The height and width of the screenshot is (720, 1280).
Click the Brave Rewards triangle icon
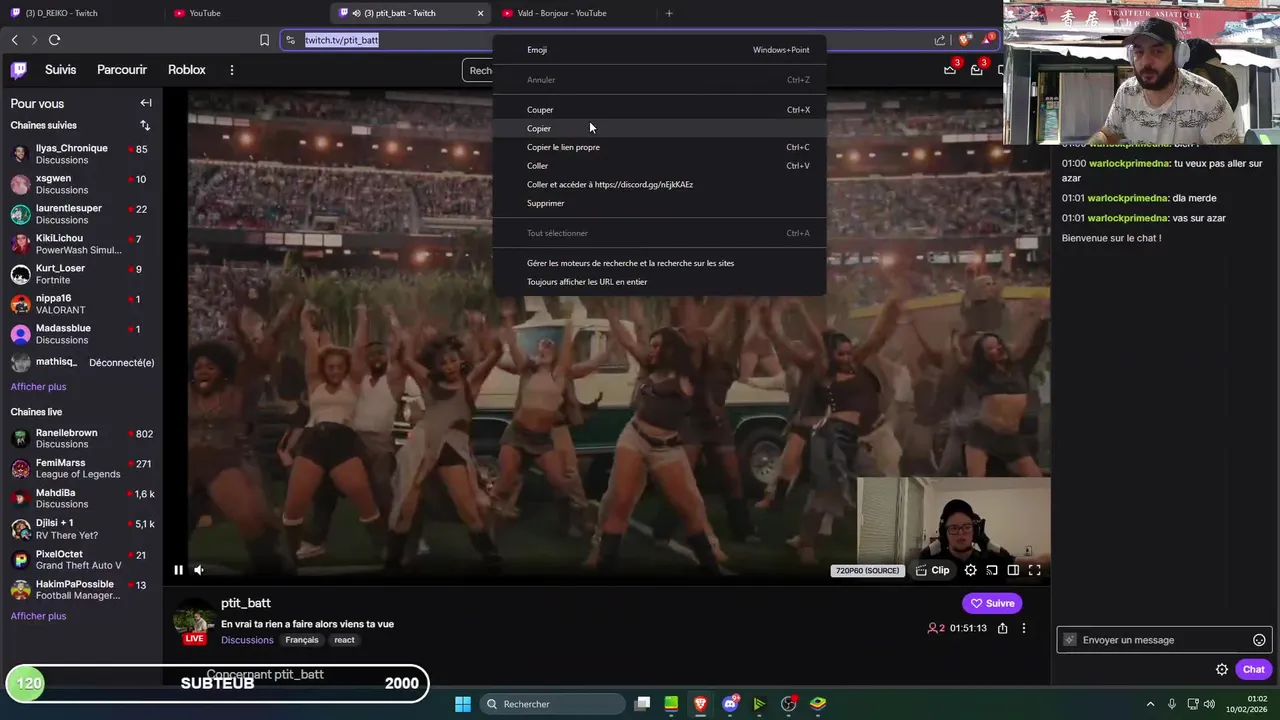[x=988, y=40]
